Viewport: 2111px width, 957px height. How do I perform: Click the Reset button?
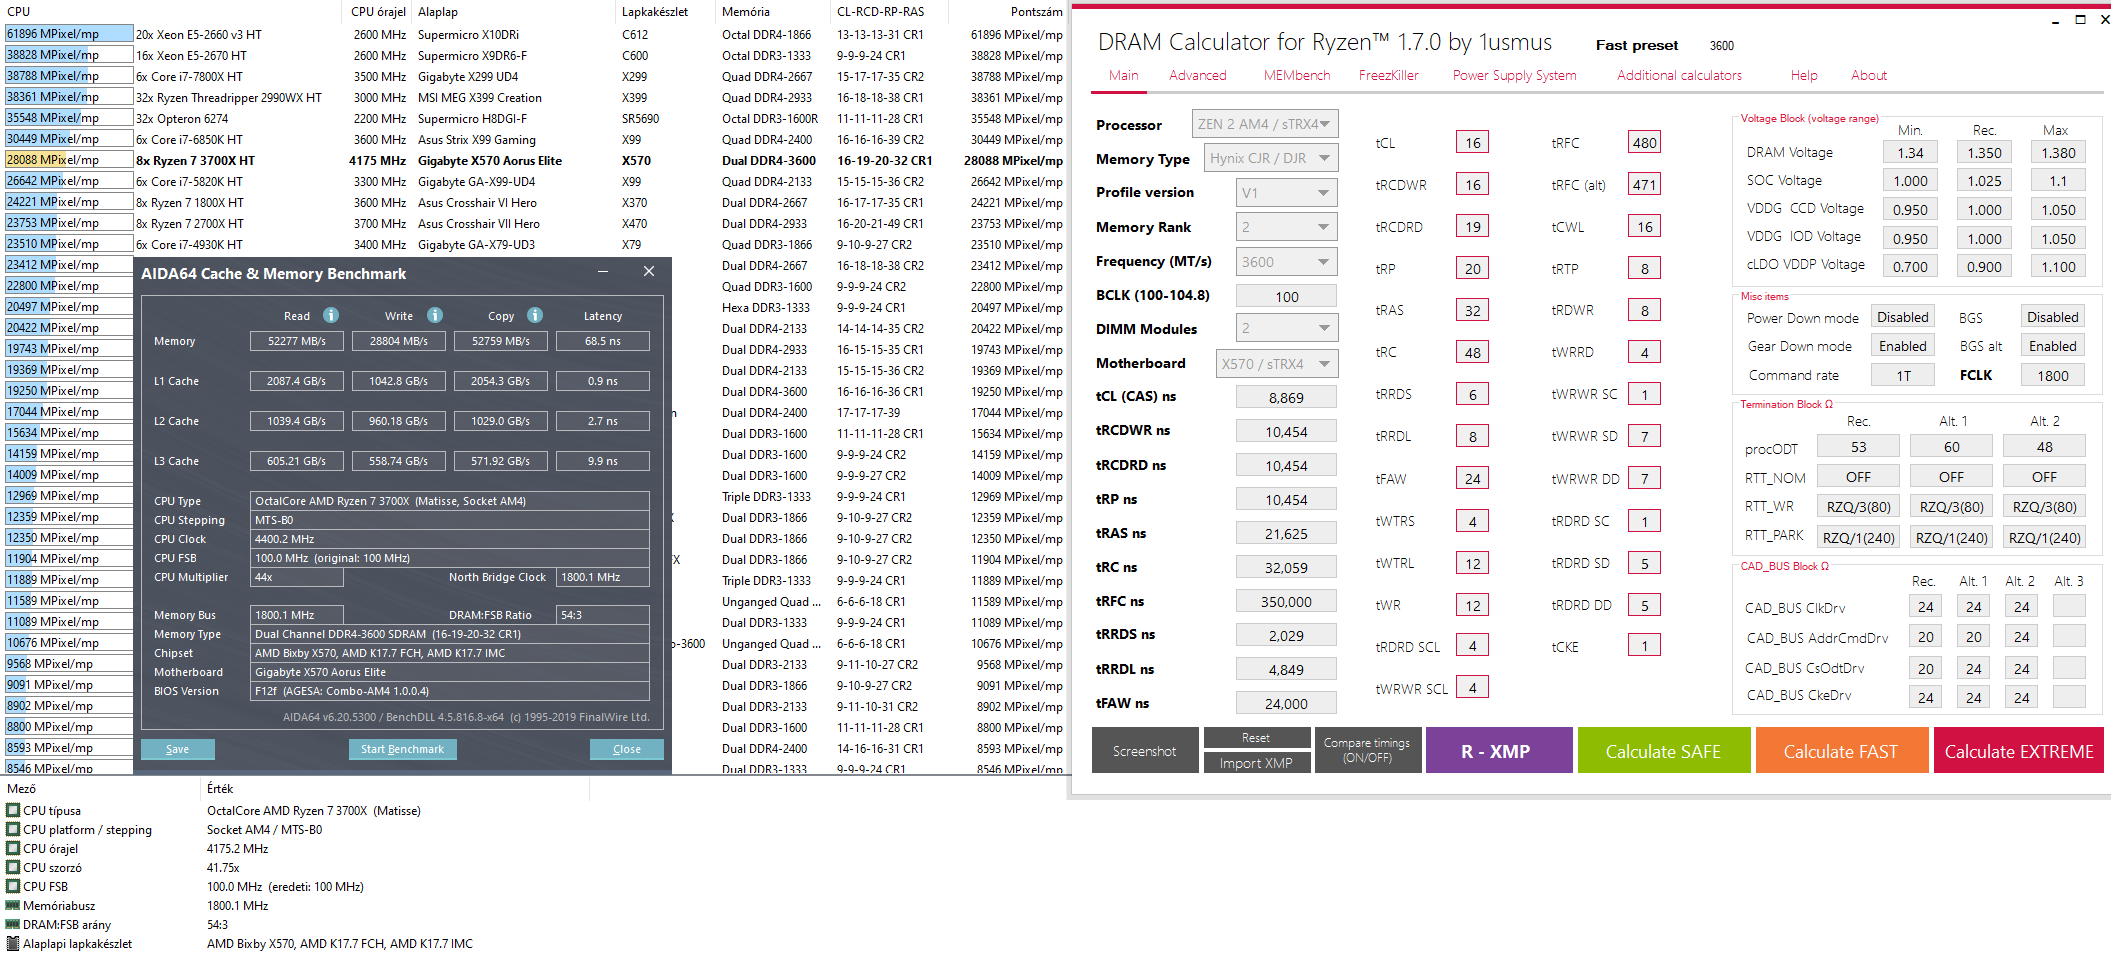pyautogui.click(x=1256, y=737)
